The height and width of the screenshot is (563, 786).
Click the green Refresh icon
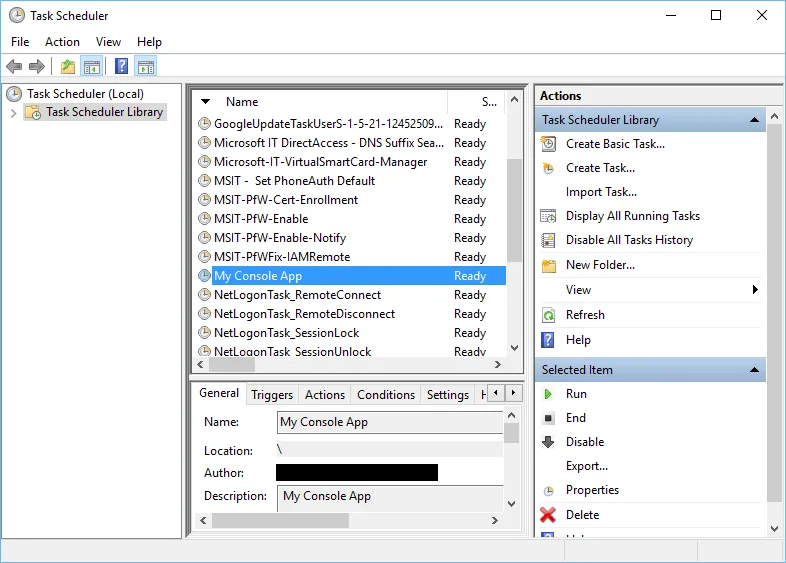pyautogui.click(x=548, y=315)
